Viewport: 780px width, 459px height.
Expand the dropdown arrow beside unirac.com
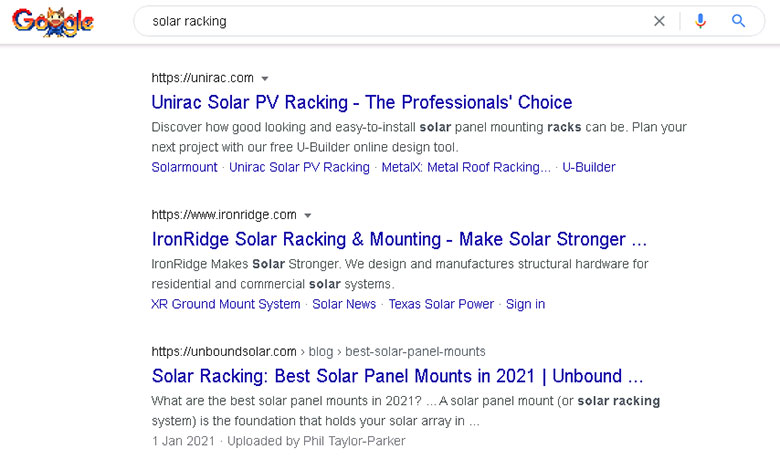point(265,78)
